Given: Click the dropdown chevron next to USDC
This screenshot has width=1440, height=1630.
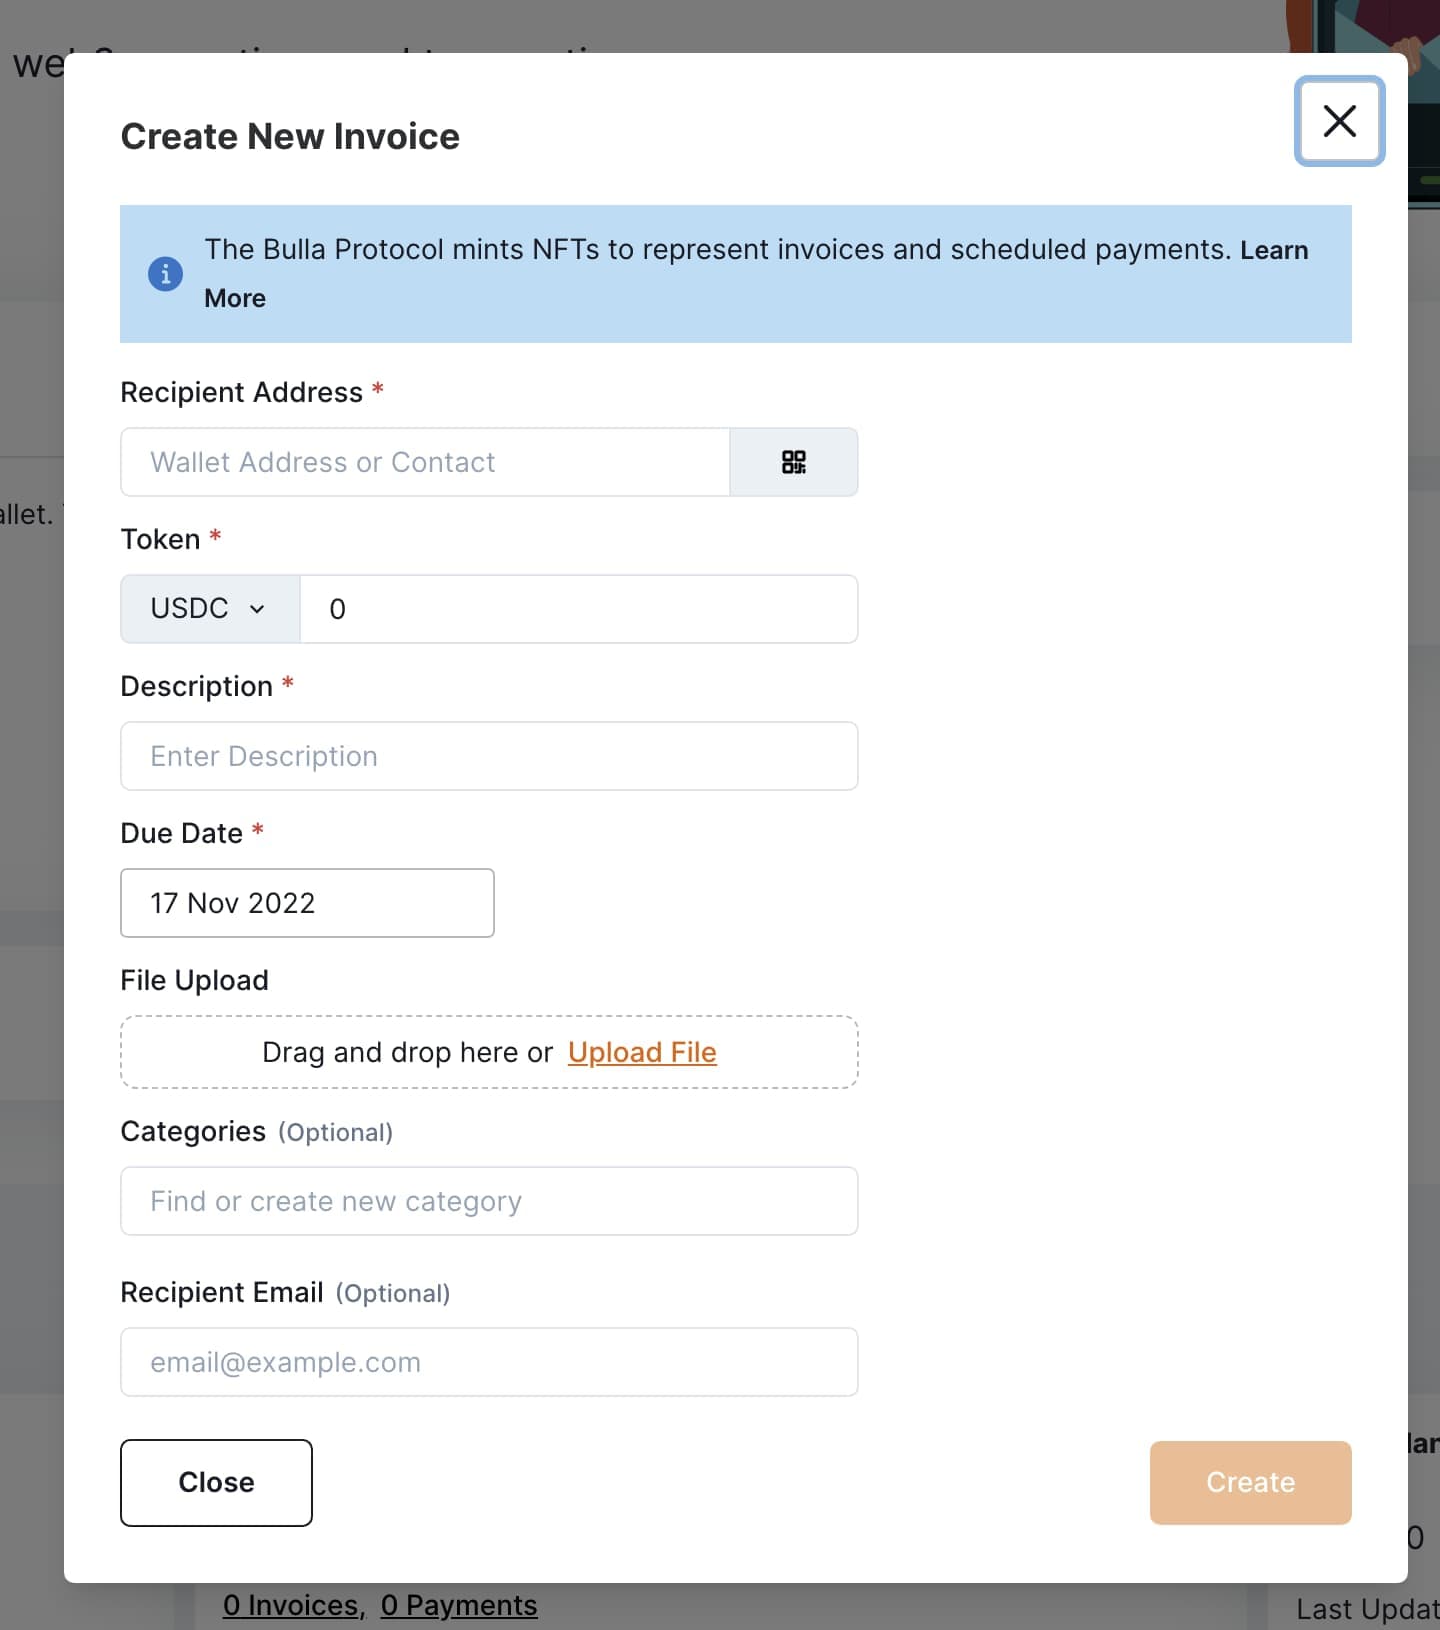Looking at the screenshot, I should coord(257,609).
